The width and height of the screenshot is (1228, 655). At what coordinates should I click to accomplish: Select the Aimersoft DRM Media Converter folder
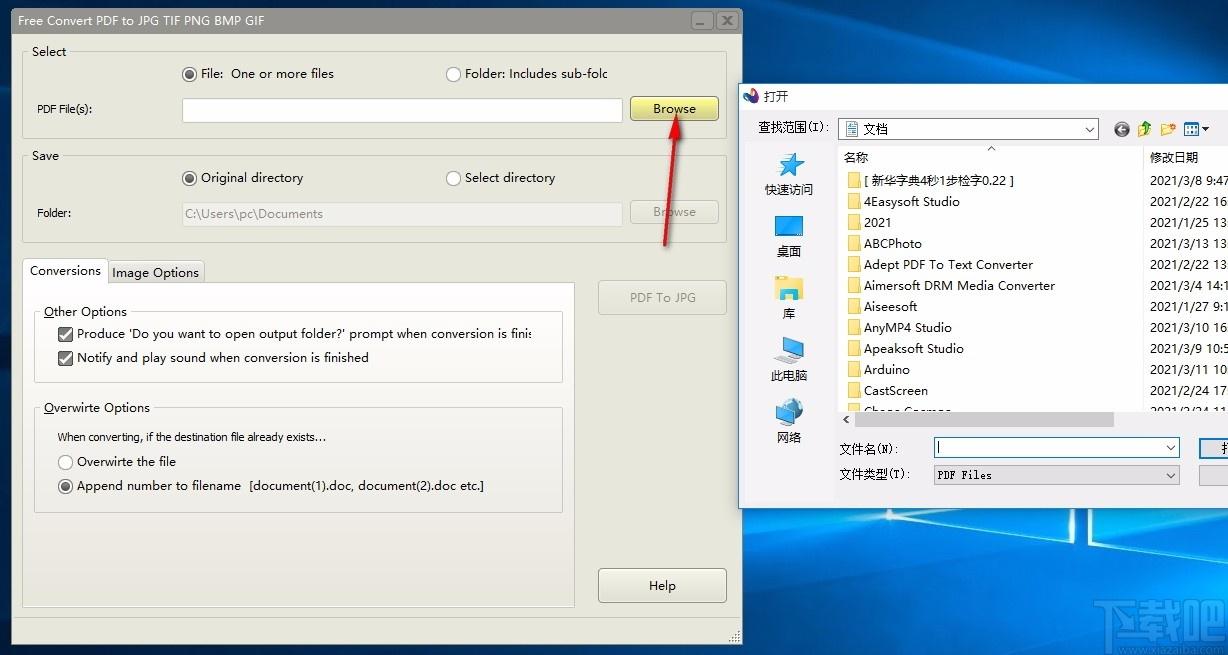coord(951,285)
